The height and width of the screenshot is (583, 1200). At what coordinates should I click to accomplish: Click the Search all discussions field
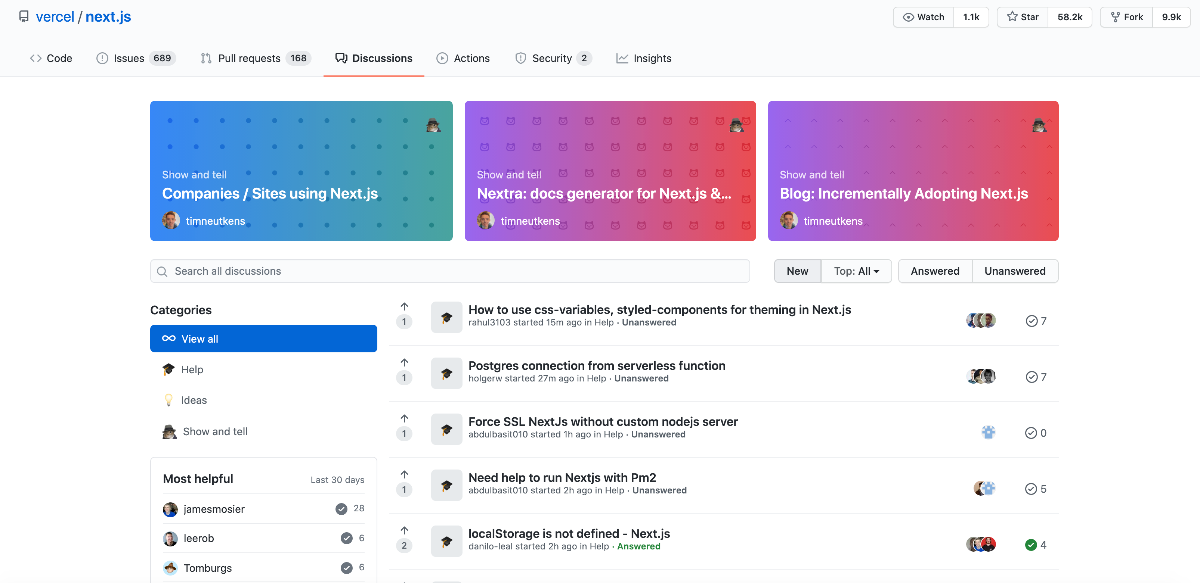pyautogui.click(x=449, y=271)
